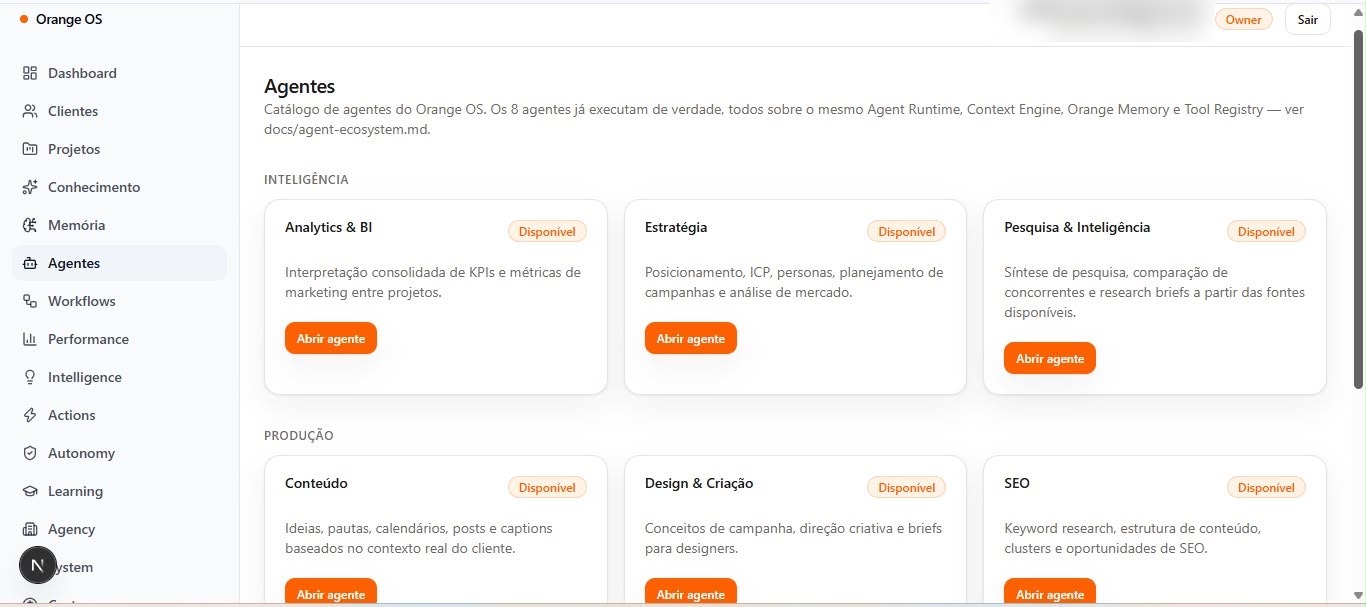Click the Agentes robot icon
The width and height of the screenshot is (1366, 607).
(30, 263)
